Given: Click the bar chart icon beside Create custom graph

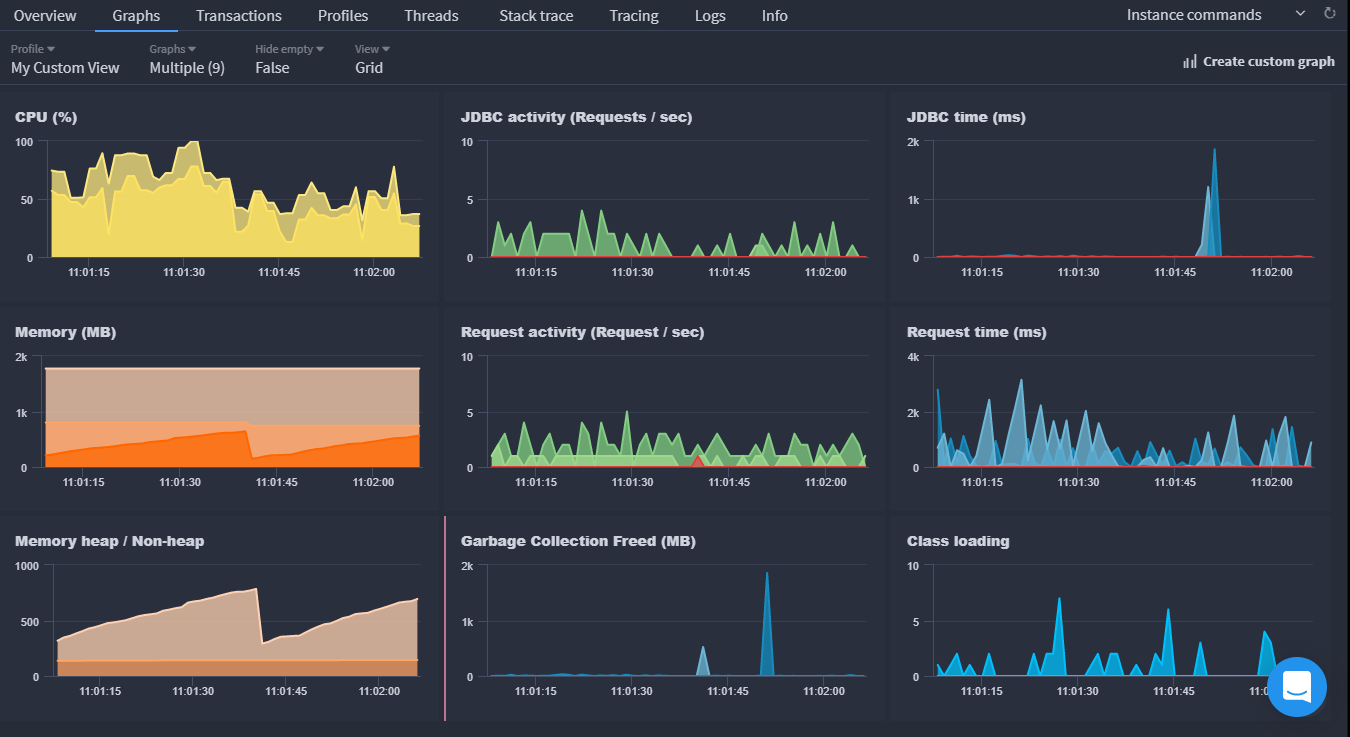Looking at the screenshot, I should click(x=1190, y=62).
